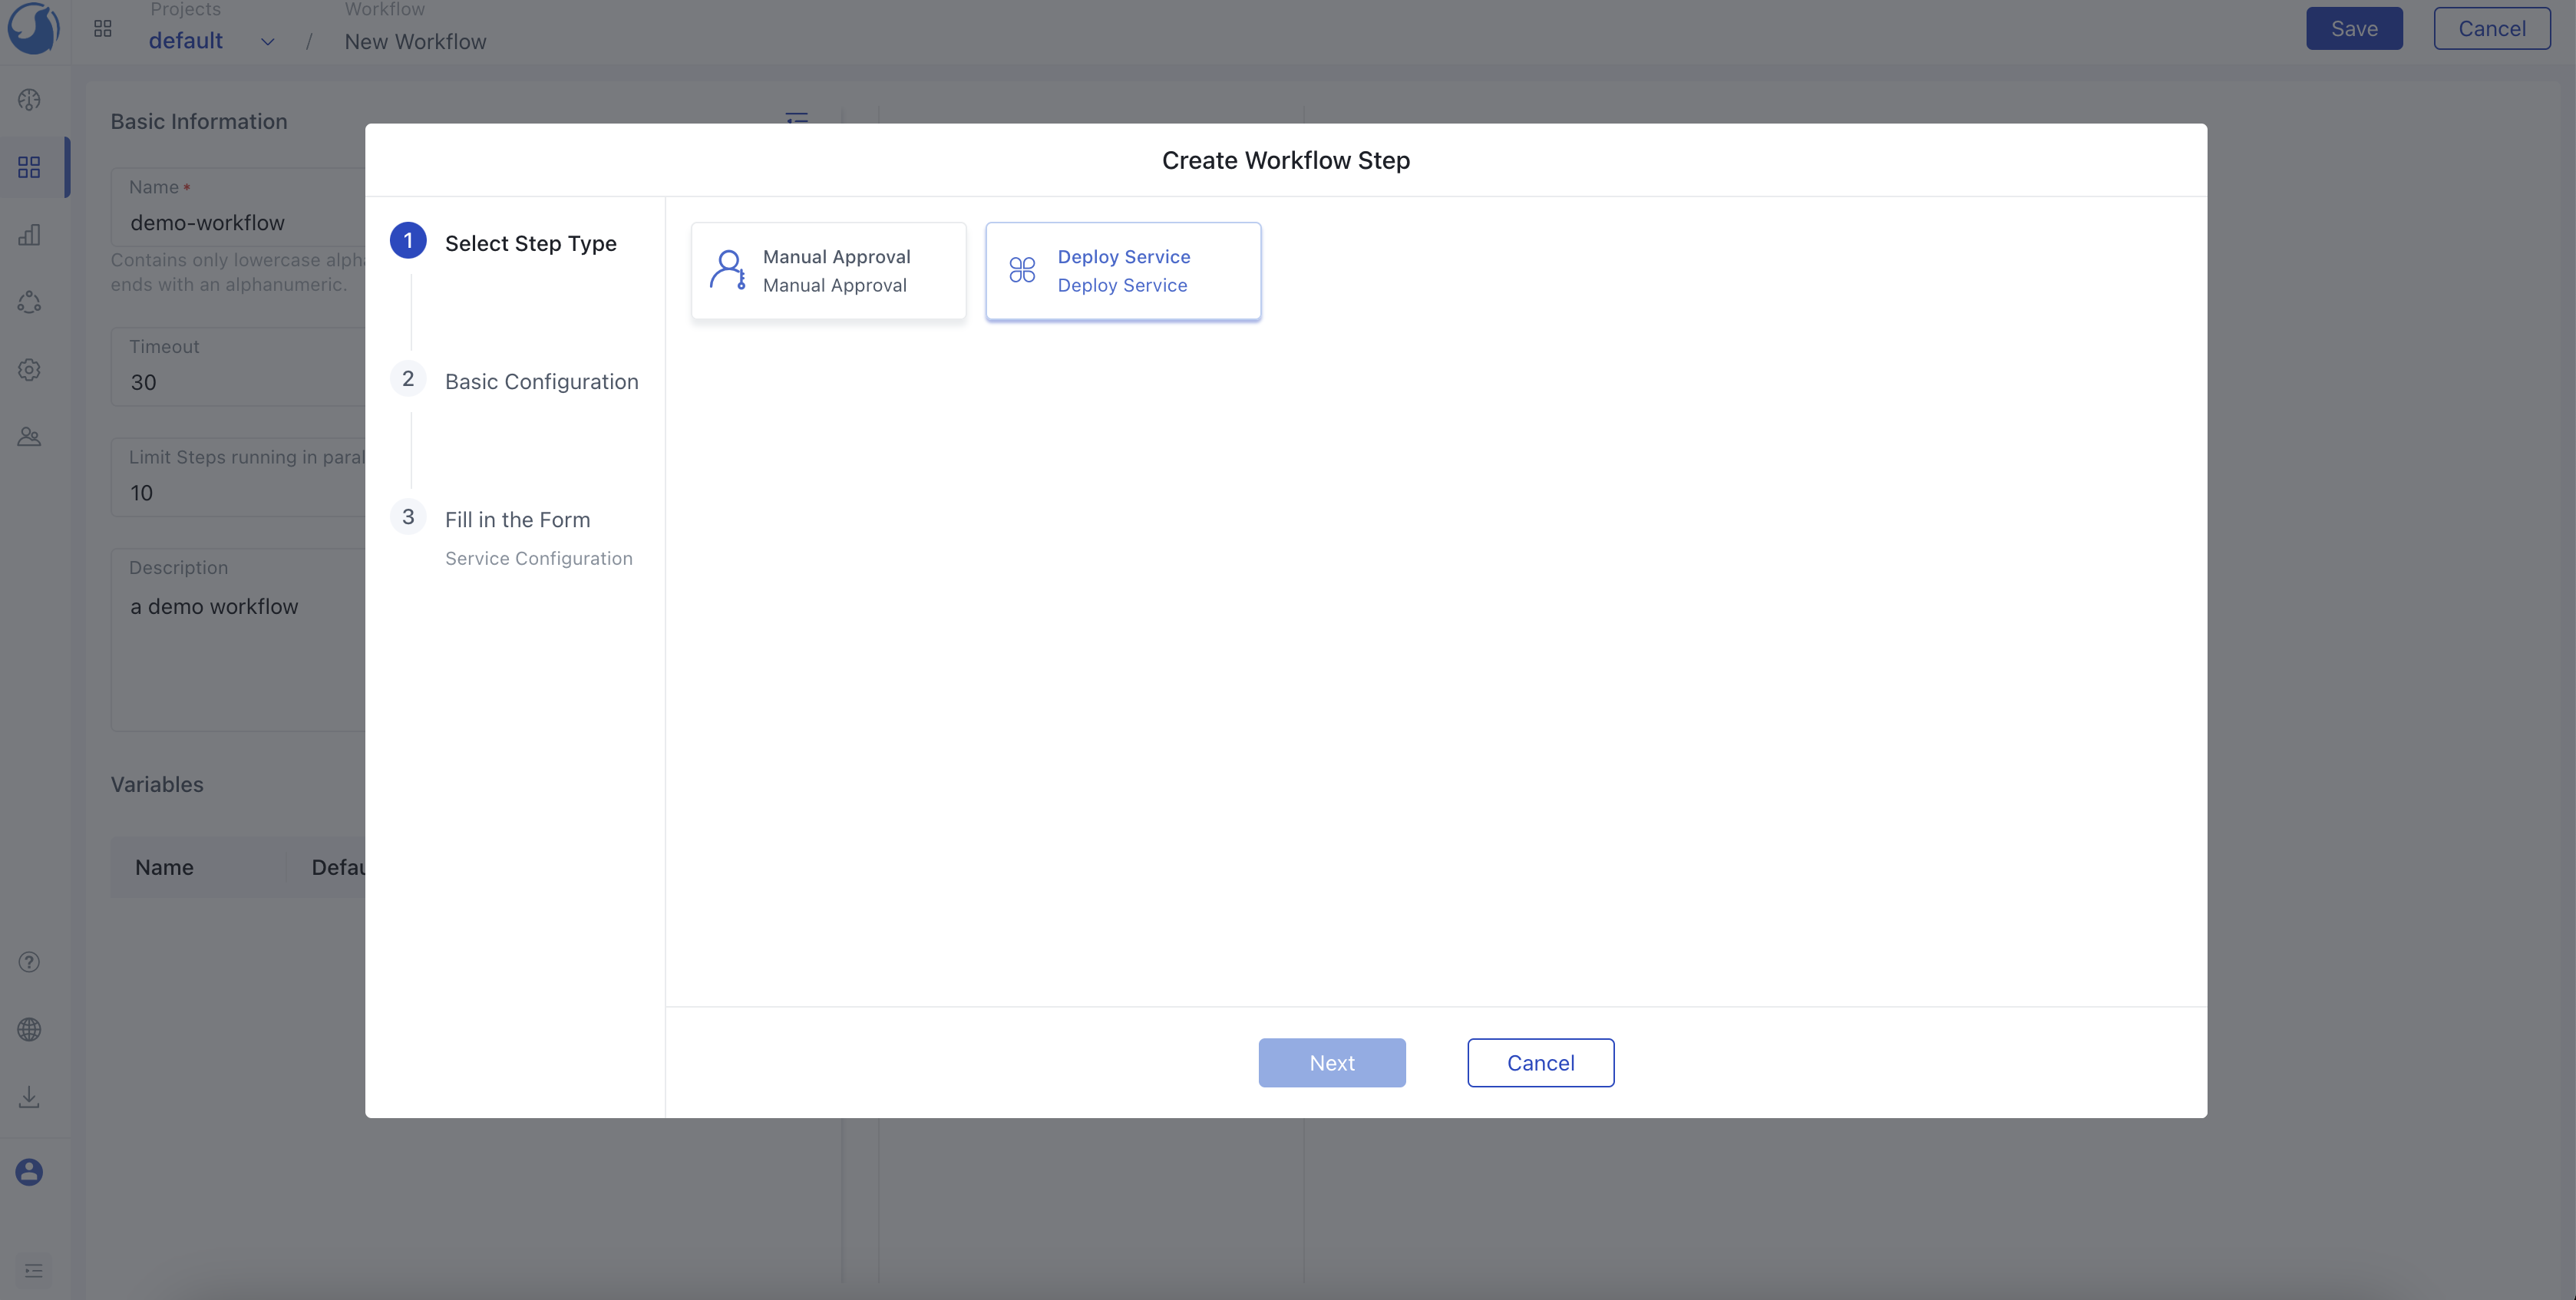Select the Manual Approval step type
This screenshot has height=1300, width=2576.
827,270
